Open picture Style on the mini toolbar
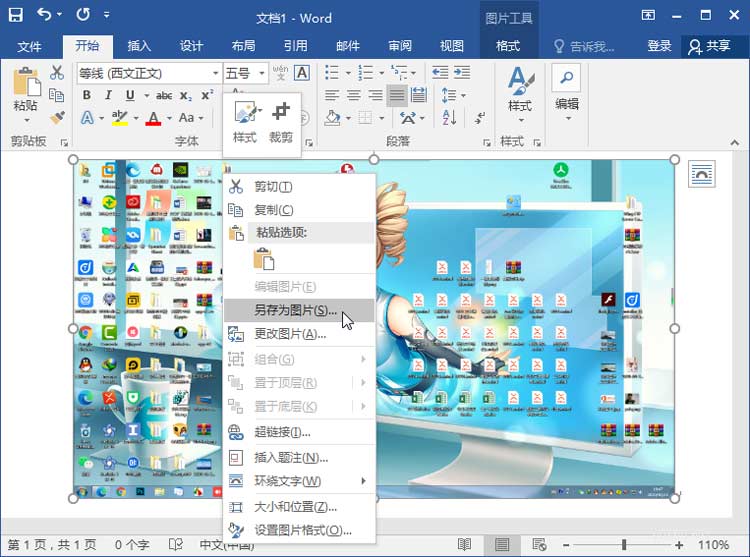750x557 pixels. (245, 123)
